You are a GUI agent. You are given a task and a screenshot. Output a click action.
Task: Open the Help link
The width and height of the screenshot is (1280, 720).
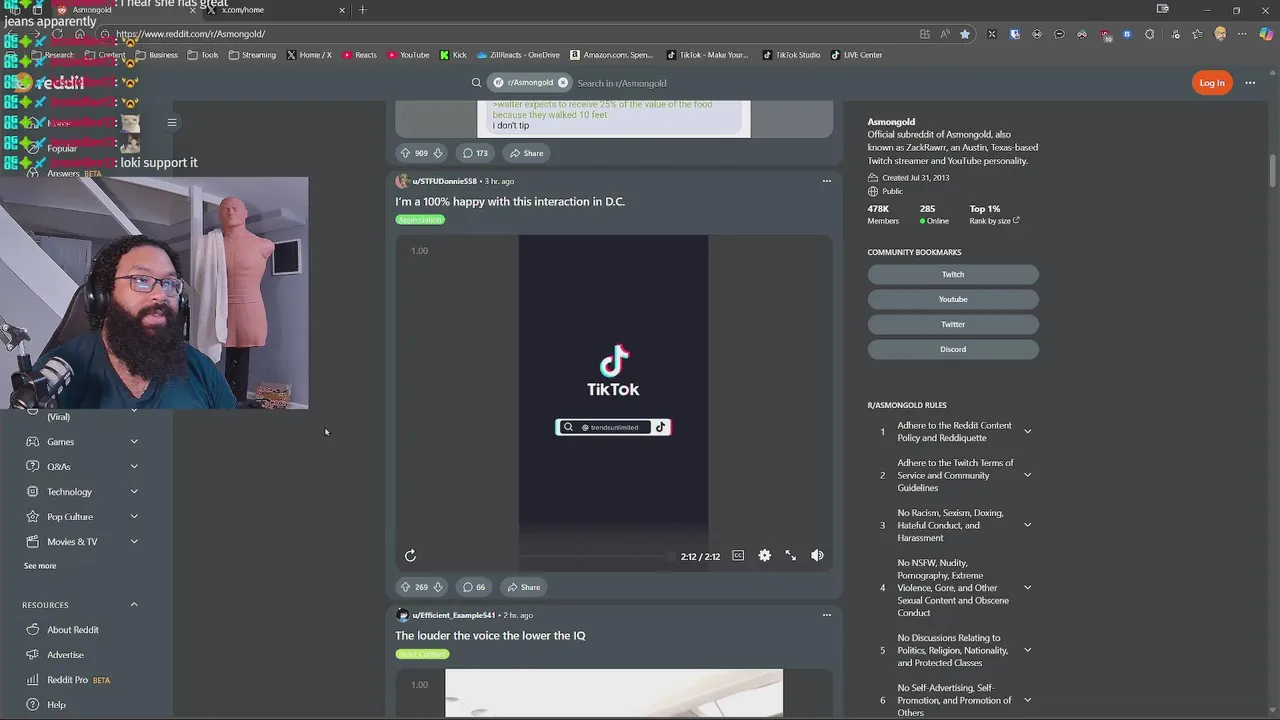click(x=56, y=705)
